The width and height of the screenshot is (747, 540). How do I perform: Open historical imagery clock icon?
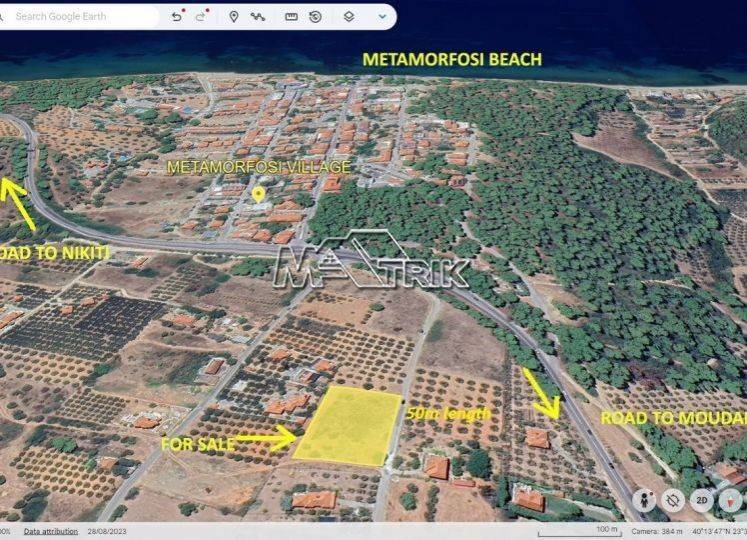(x=315, y=17)
